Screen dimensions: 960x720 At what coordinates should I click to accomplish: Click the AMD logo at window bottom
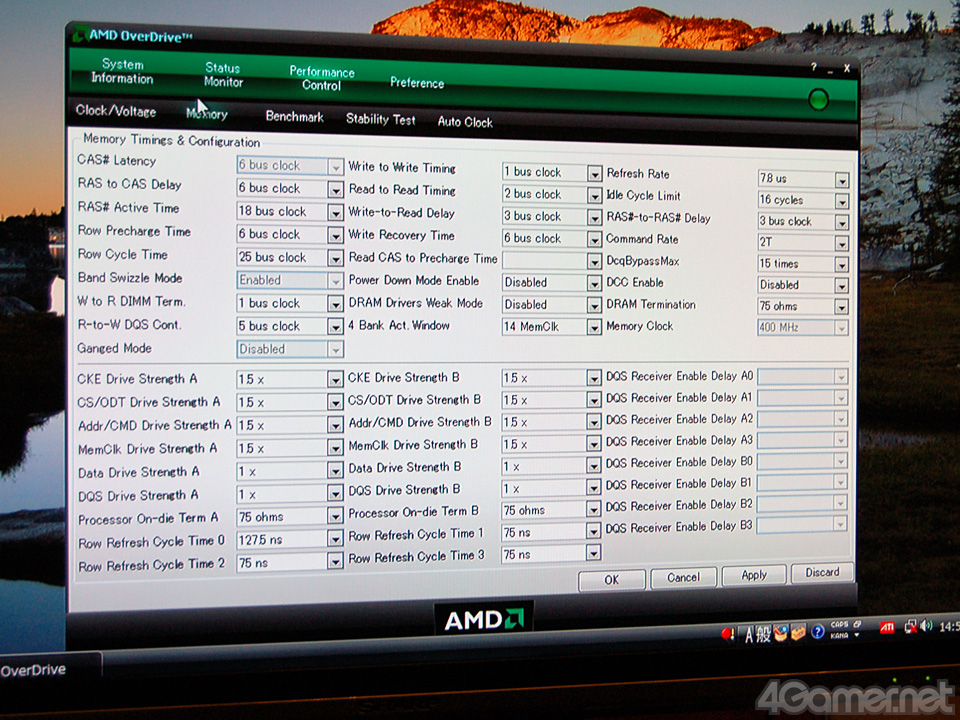pos(484,620)
